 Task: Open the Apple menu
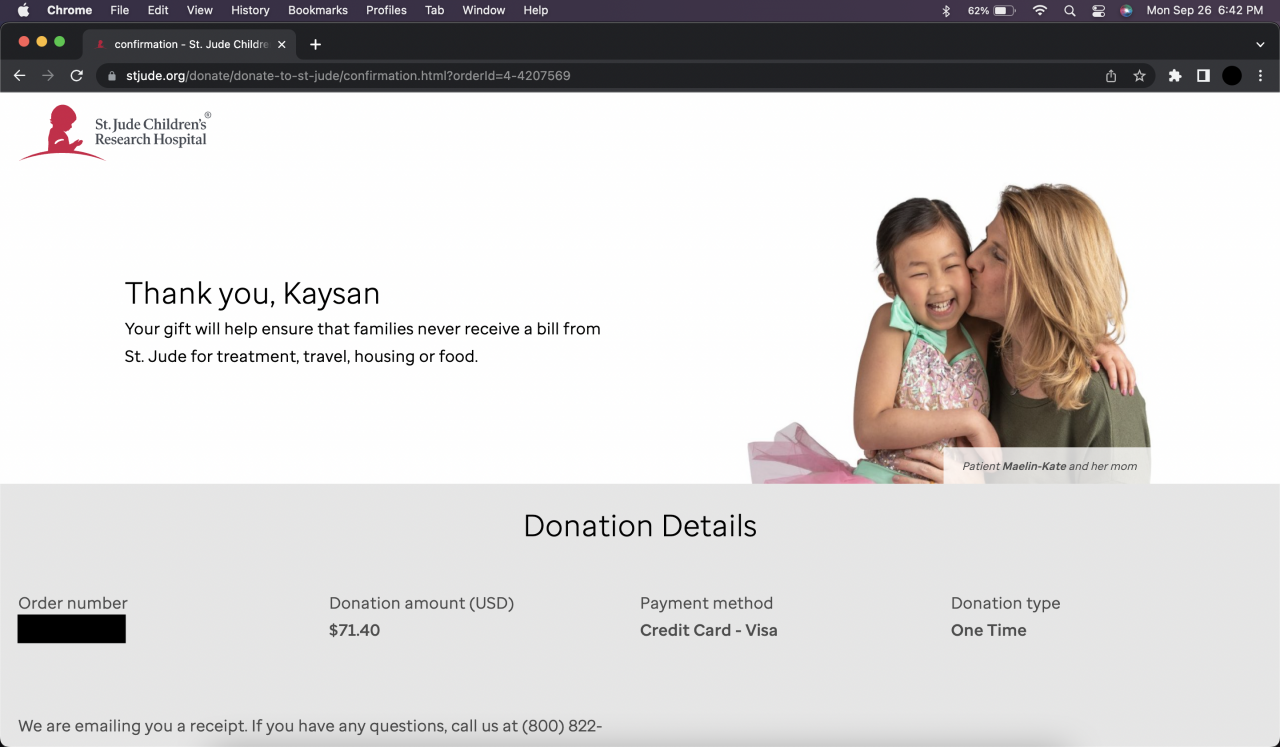coord(24,10)
